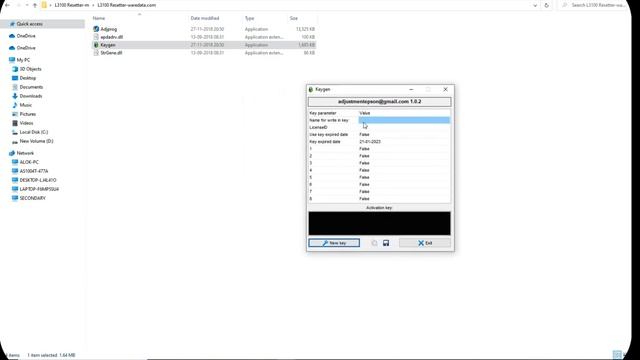Expand the address bar history dropdown
The image size is (640, 360).
pos(535,5)
